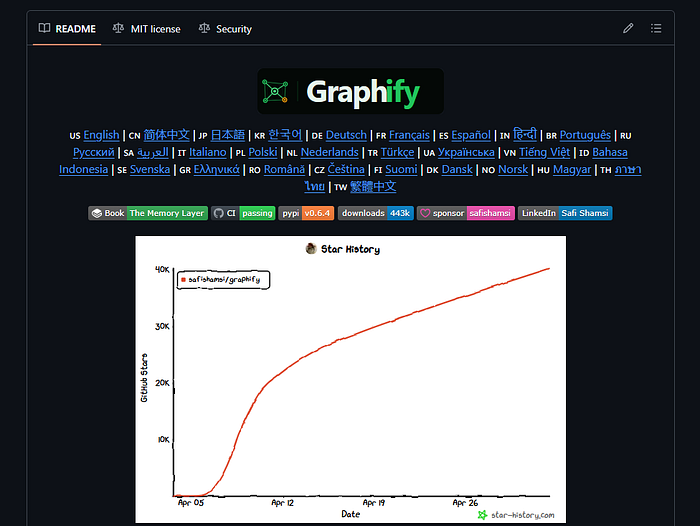Open the 日本語 language link
700x526 pixels.
click(x=228, y=135)
